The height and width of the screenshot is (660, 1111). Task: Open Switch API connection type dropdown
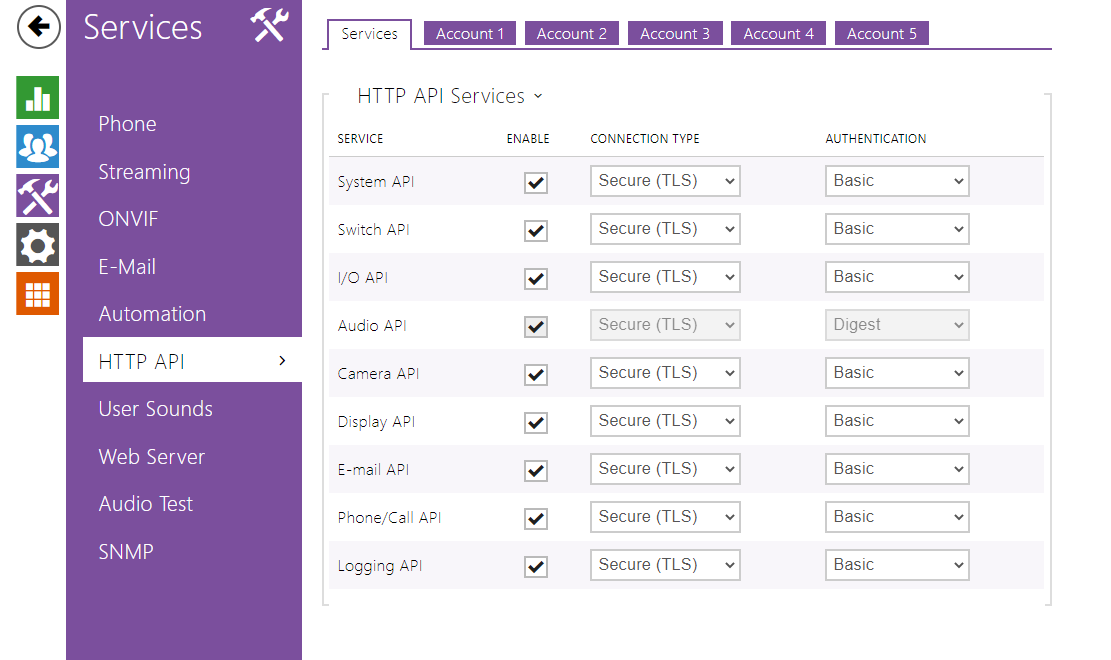665,229
